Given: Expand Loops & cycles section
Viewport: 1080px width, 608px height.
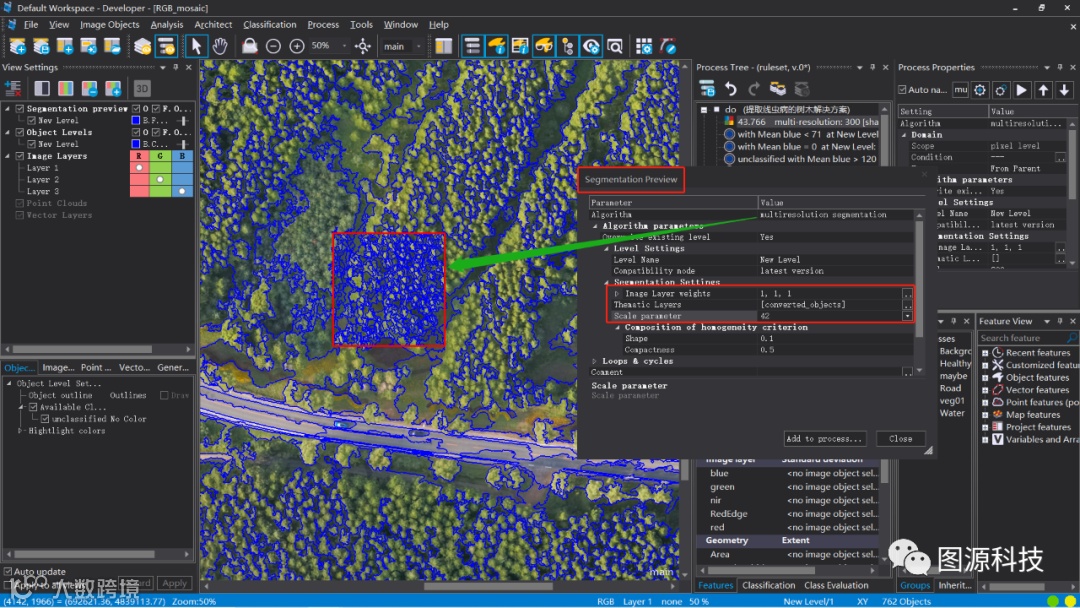Looking at the screenshot, I should click(596, 361).
